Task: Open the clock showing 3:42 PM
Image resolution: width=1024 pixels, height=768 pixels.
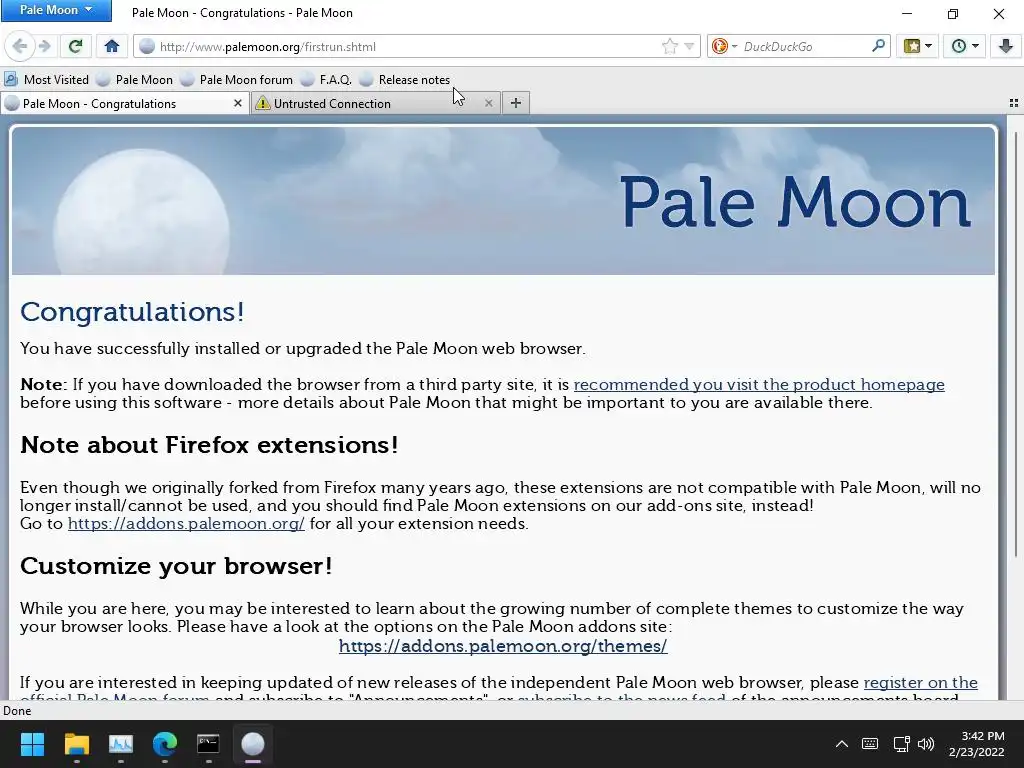Action: pos(976,744)
